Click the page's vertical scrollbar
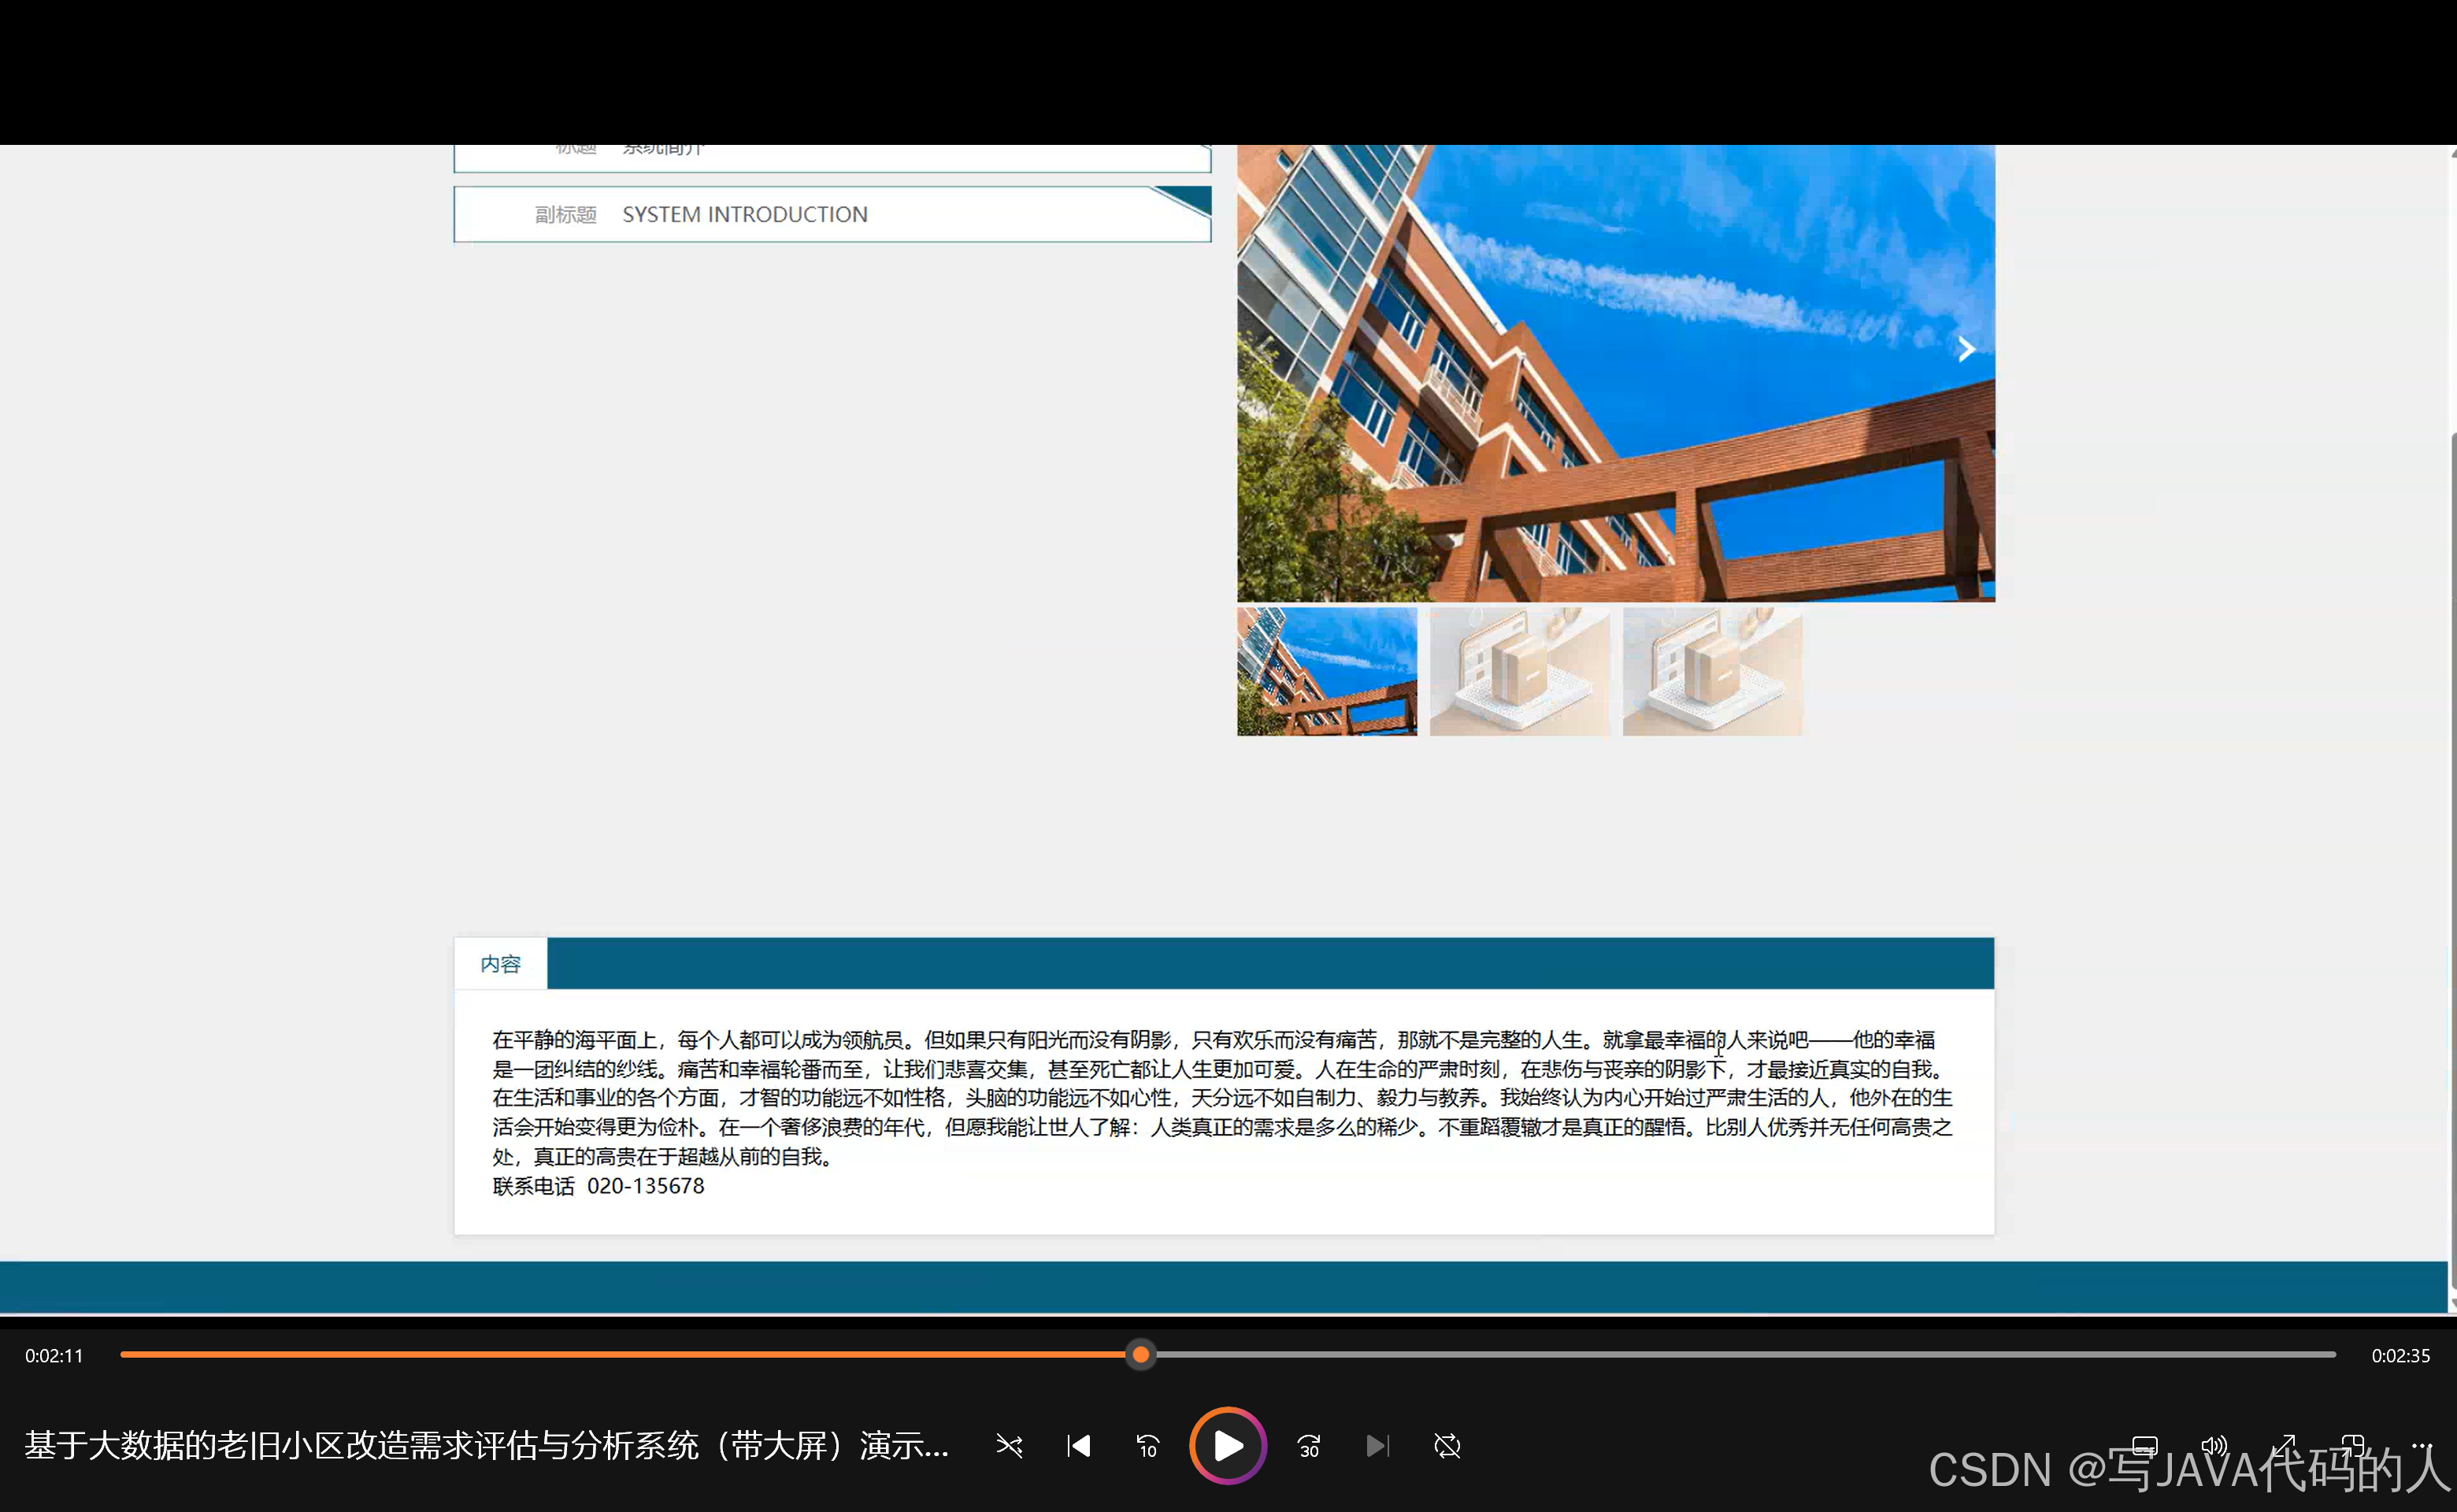2457x1512 pixels. (2452, 860)
